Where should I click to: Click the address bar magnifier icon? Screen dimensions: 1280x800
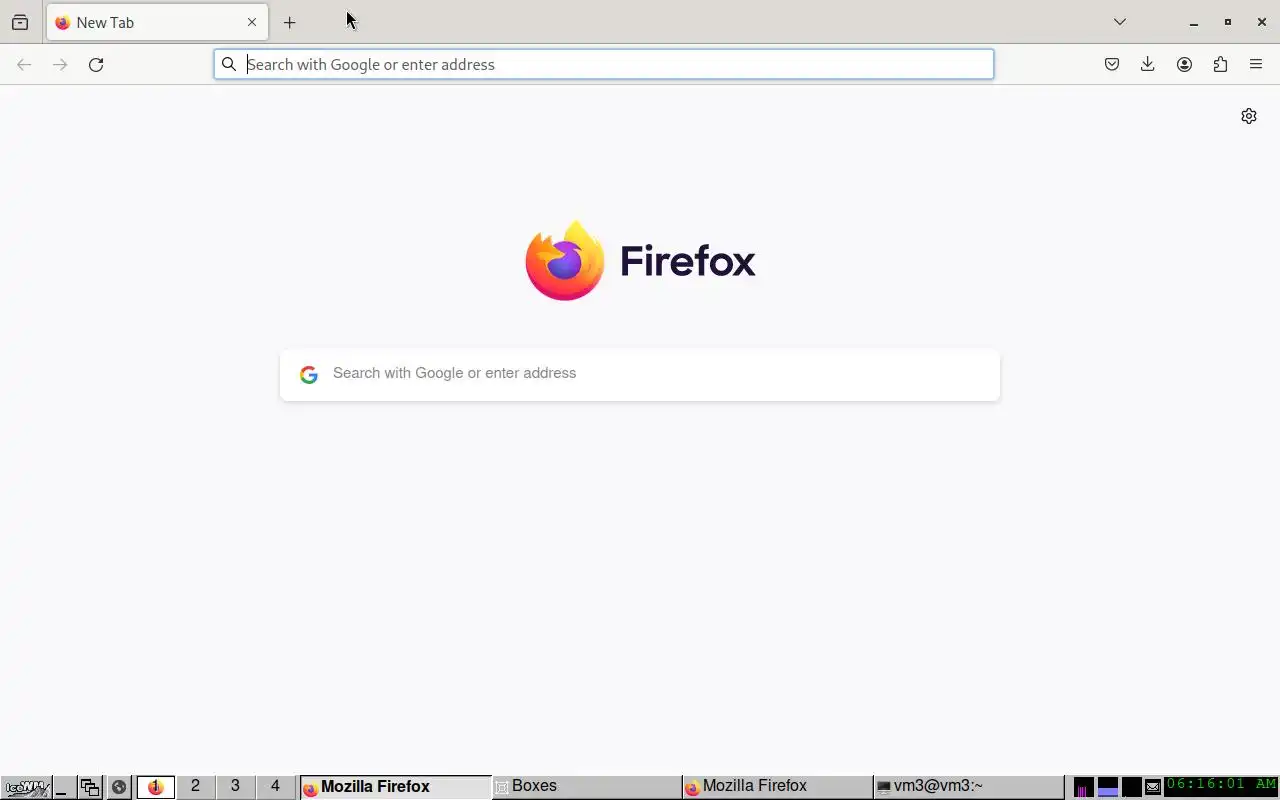pos(229,64)
